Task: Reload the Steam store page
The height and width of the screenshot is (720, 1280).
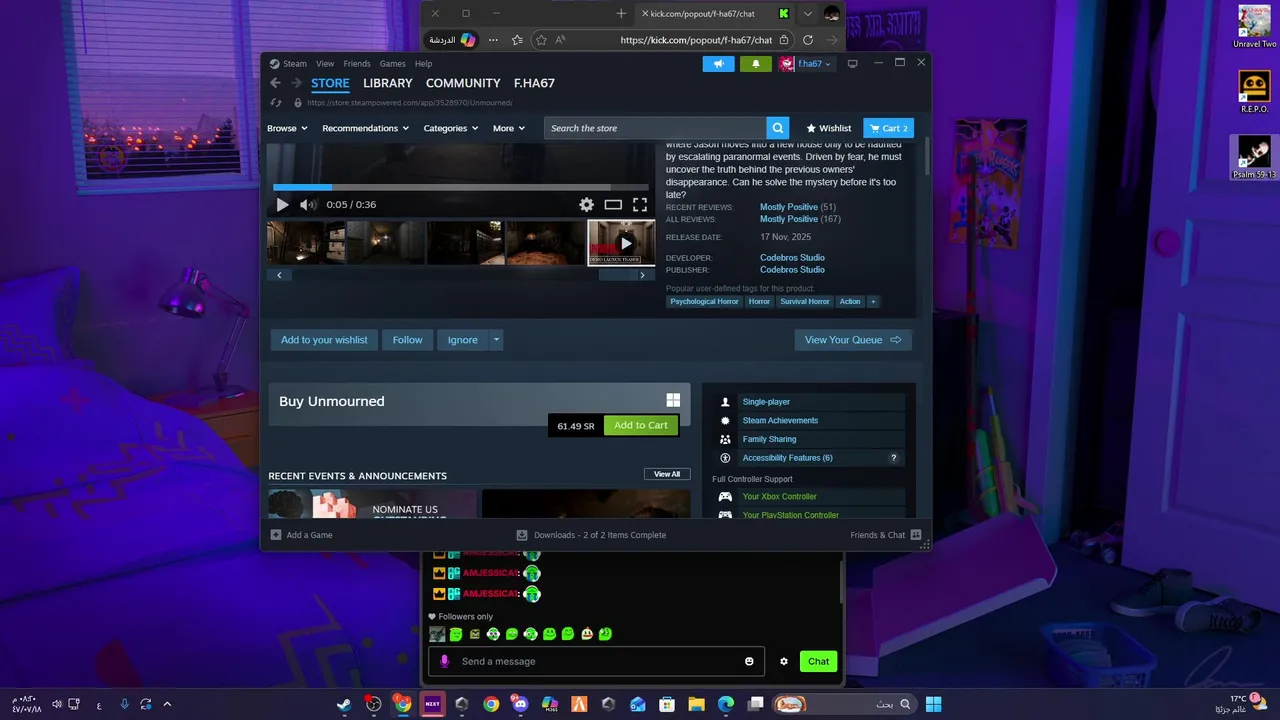Action: [277, 102]
